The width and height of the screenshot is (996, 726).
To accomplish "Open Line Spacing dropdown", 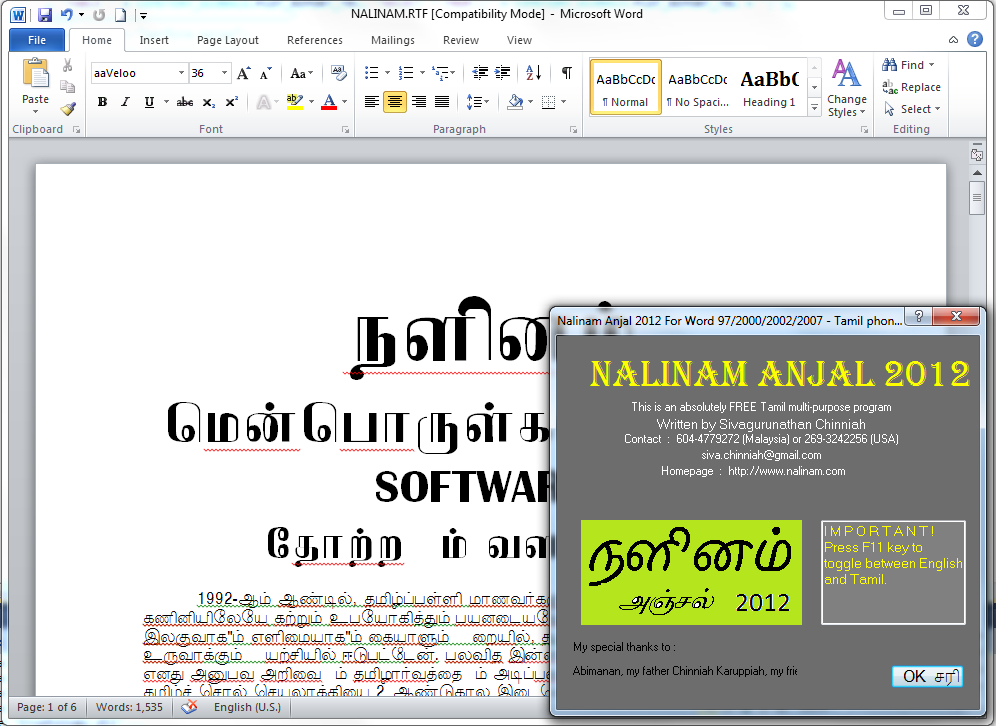I will [478, 102].
